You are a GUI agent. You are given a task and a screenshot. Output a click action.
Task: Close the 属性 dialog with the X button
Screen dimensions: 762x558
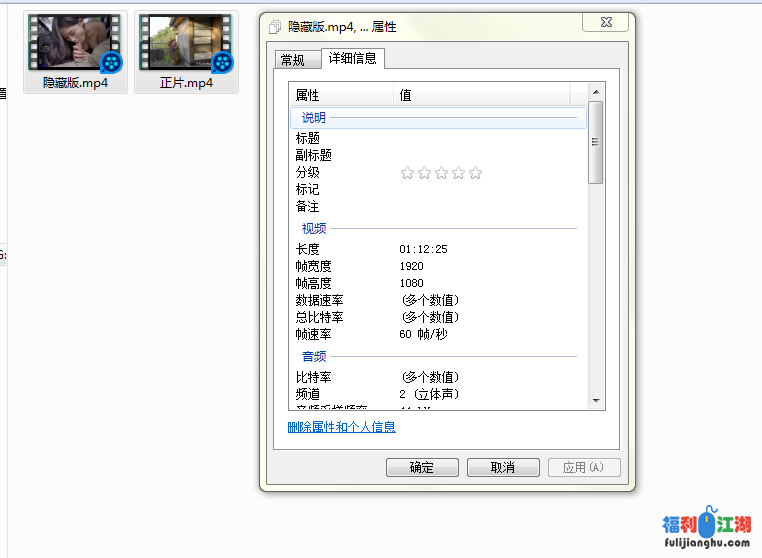tap(606, 23)
